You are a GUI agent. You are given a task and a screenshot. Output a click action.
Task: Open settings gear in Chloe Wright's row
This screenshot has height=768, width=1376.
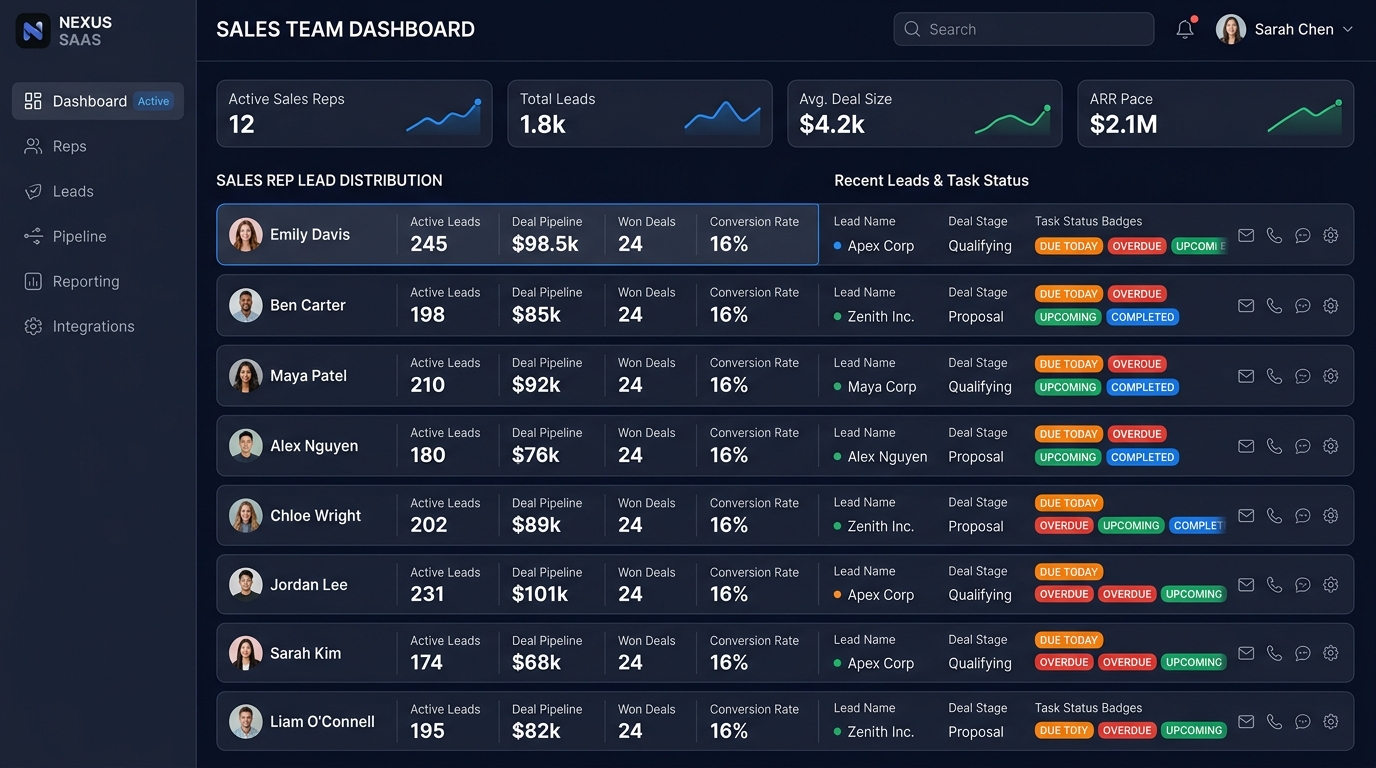(x=1330, y=516)
